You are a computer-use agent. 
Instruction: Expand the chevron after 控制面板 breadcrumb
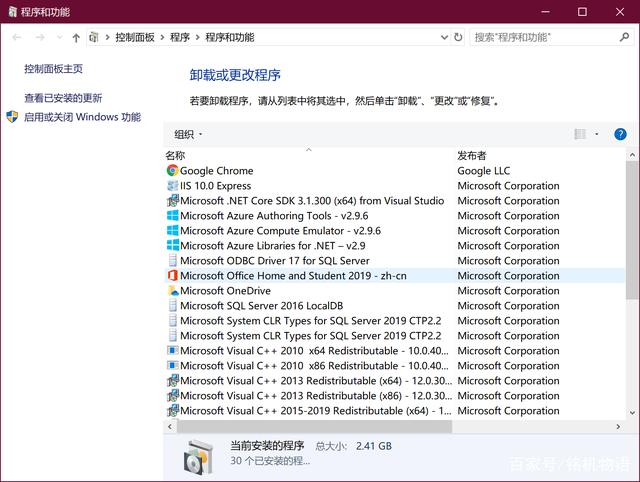coord(162,38)
